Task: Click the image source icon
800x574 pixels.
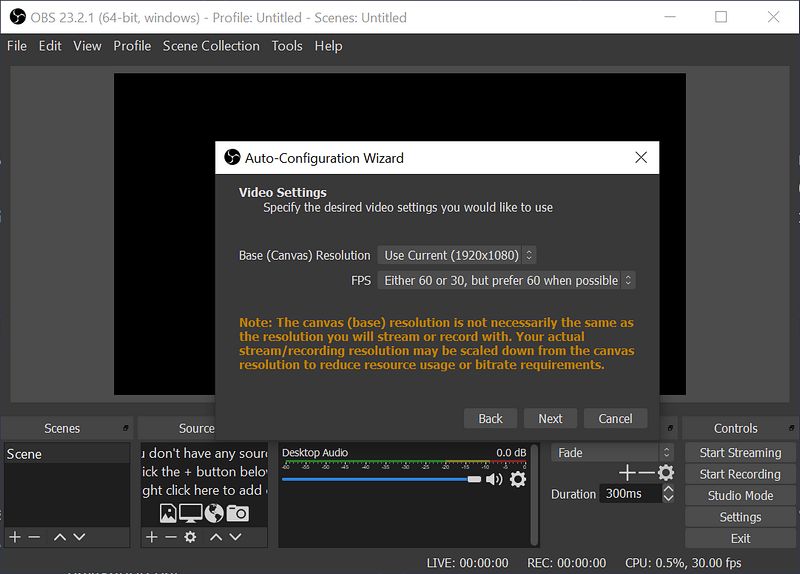Action: pyautogui.click(x=168, y=513)
